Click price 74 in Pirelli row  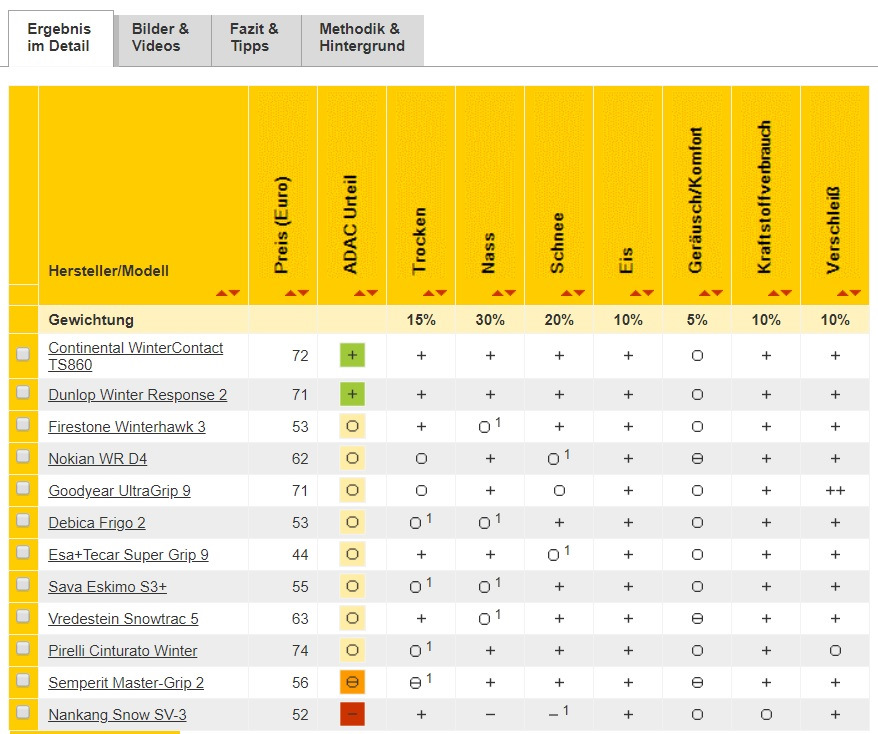click(x=300, y=650)
